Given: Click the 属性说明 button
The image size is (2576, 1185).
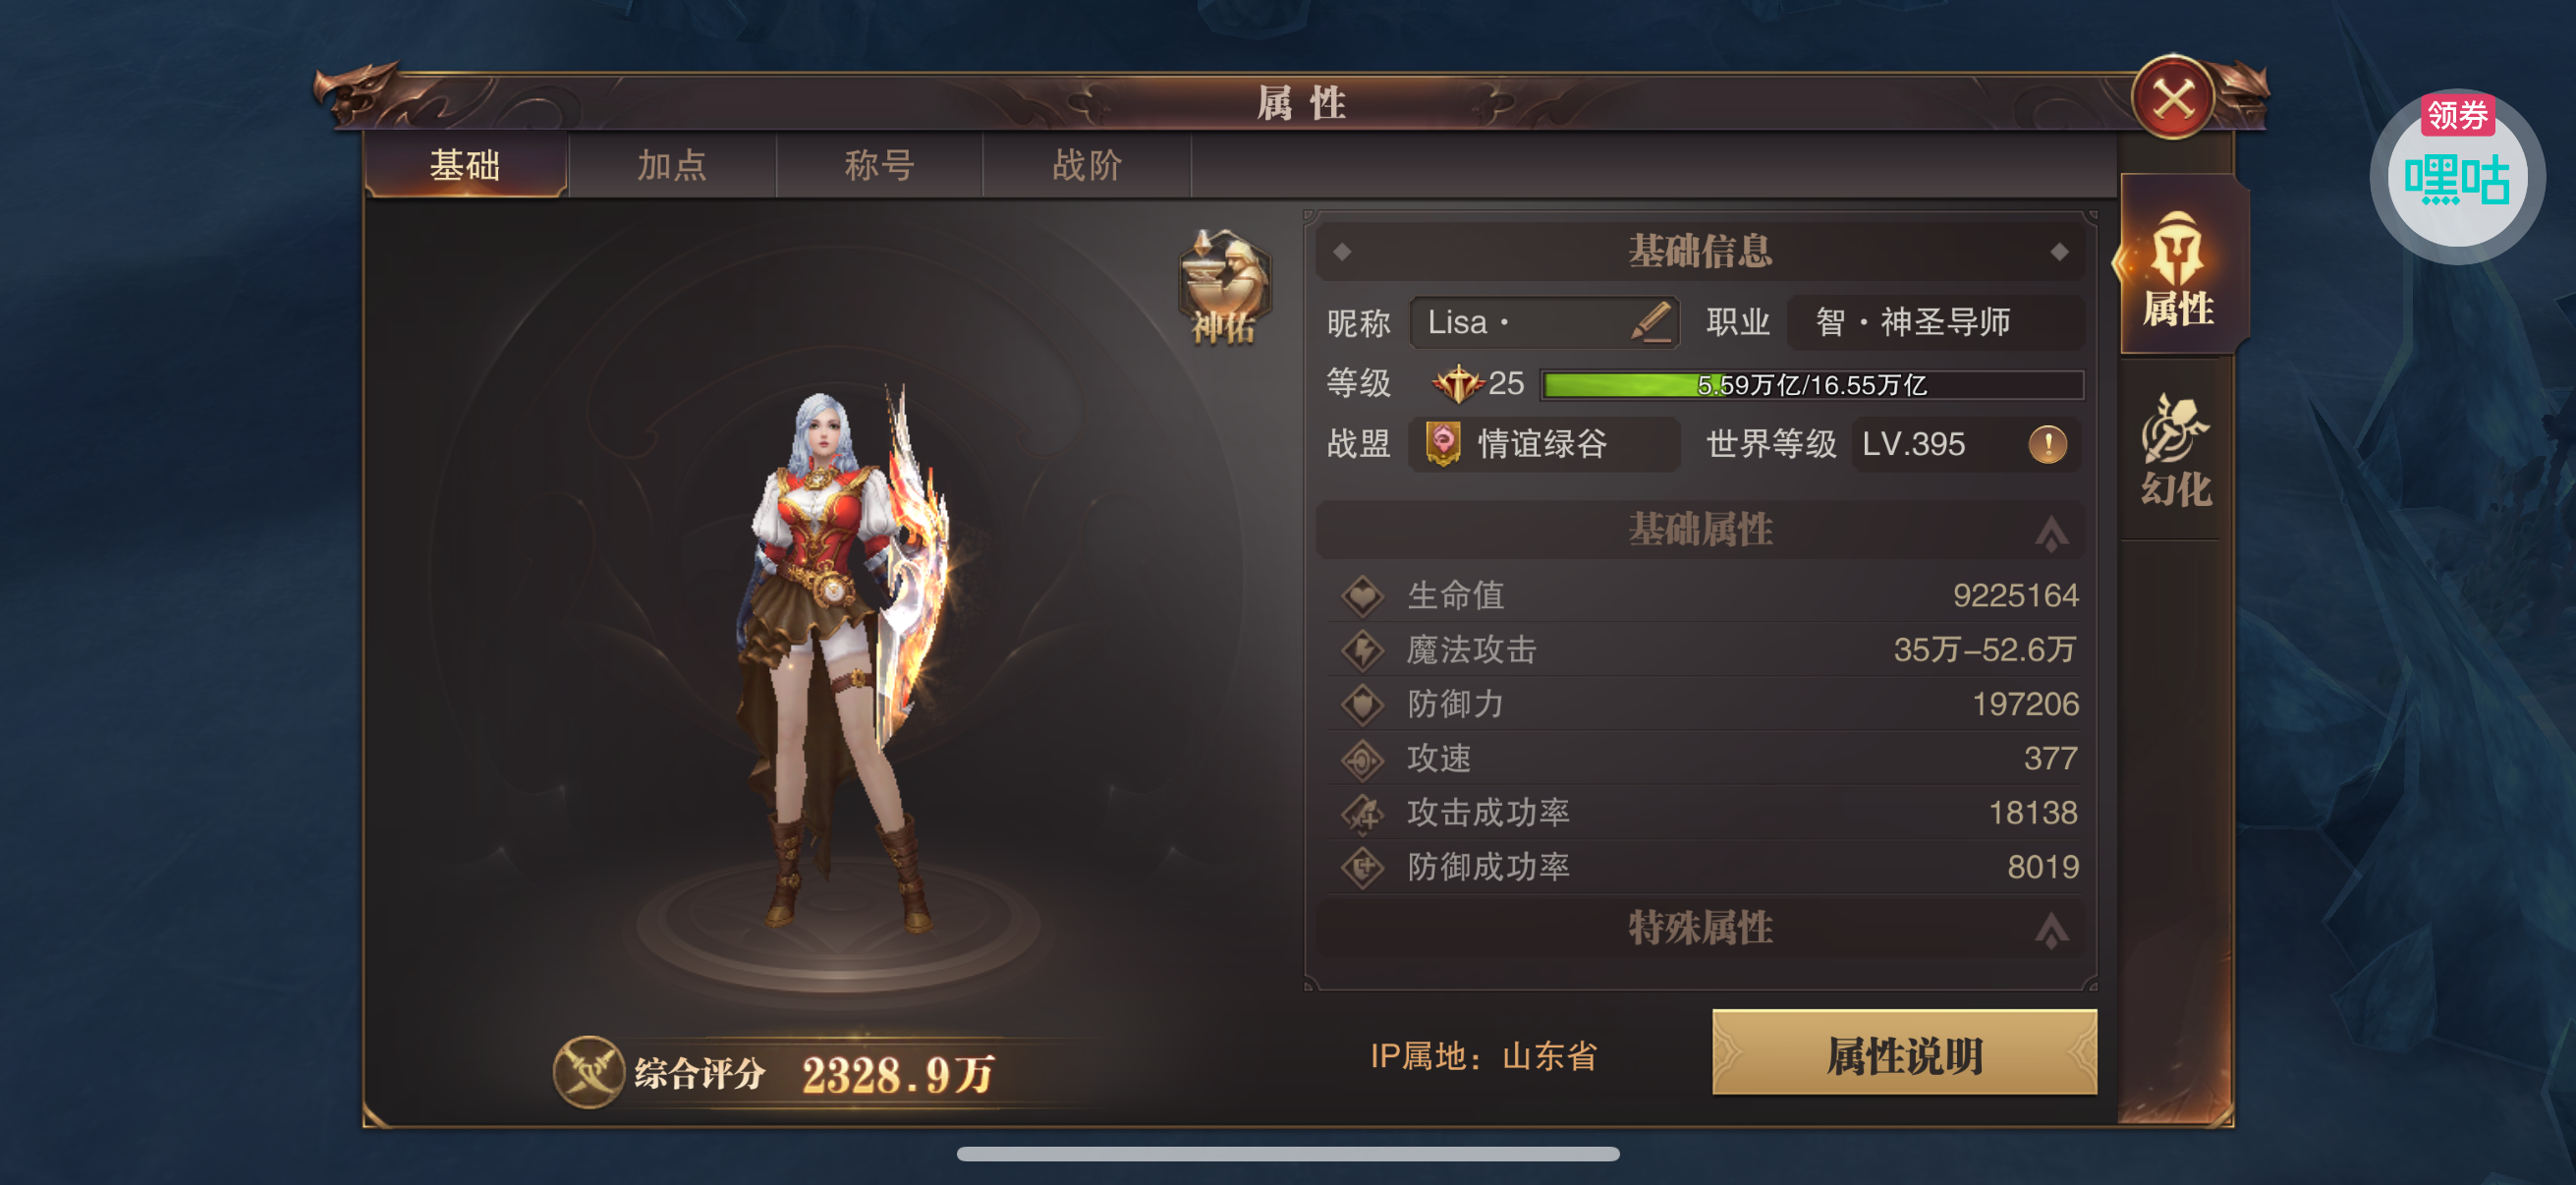Looking at the screenshot, I should (x=1904, y=1054).
